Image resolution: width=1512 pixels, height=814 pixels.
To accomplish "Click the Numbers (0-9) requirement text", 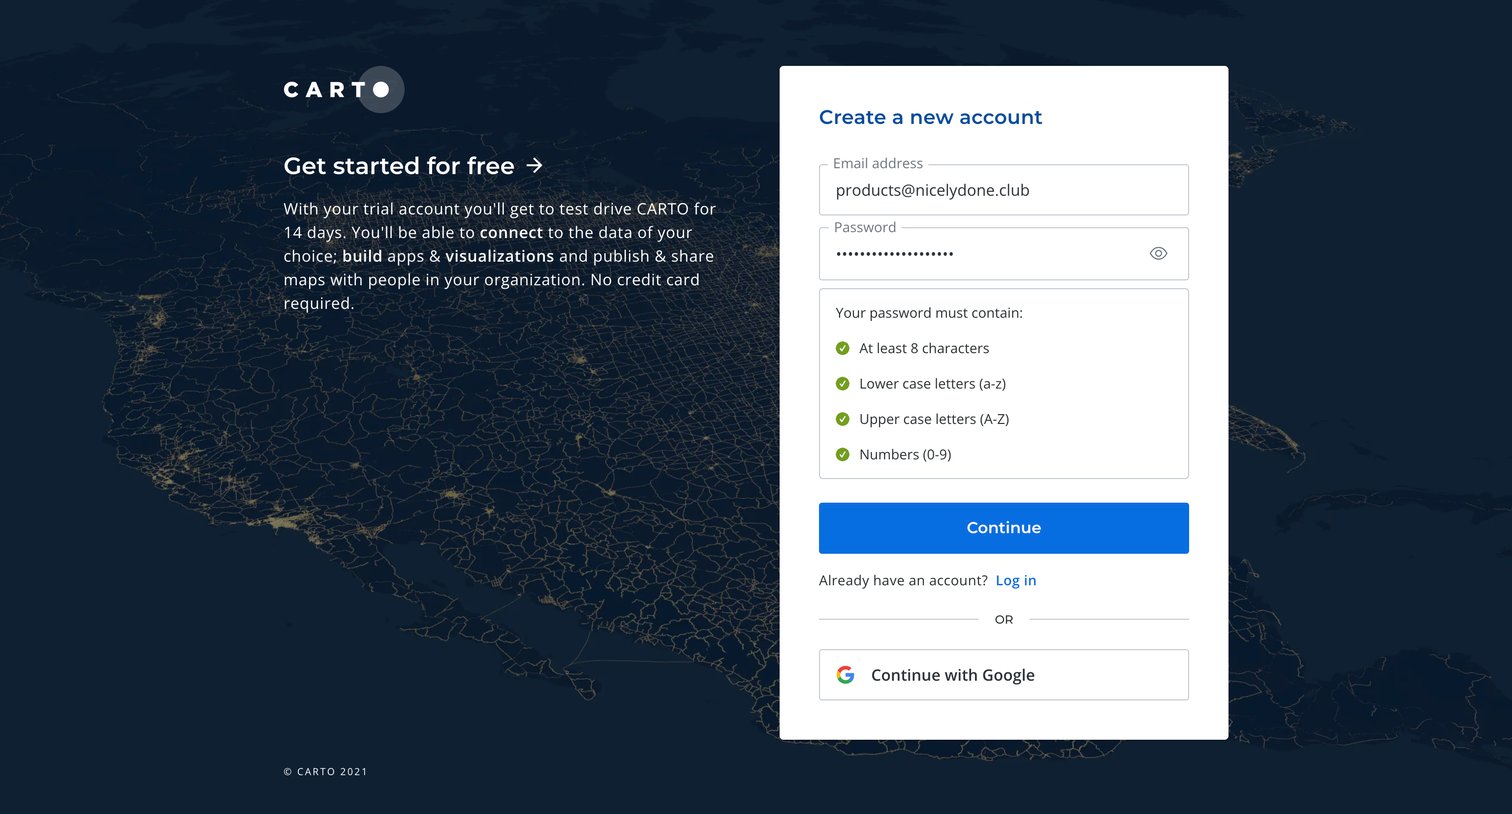I will (x=905, y=454).
